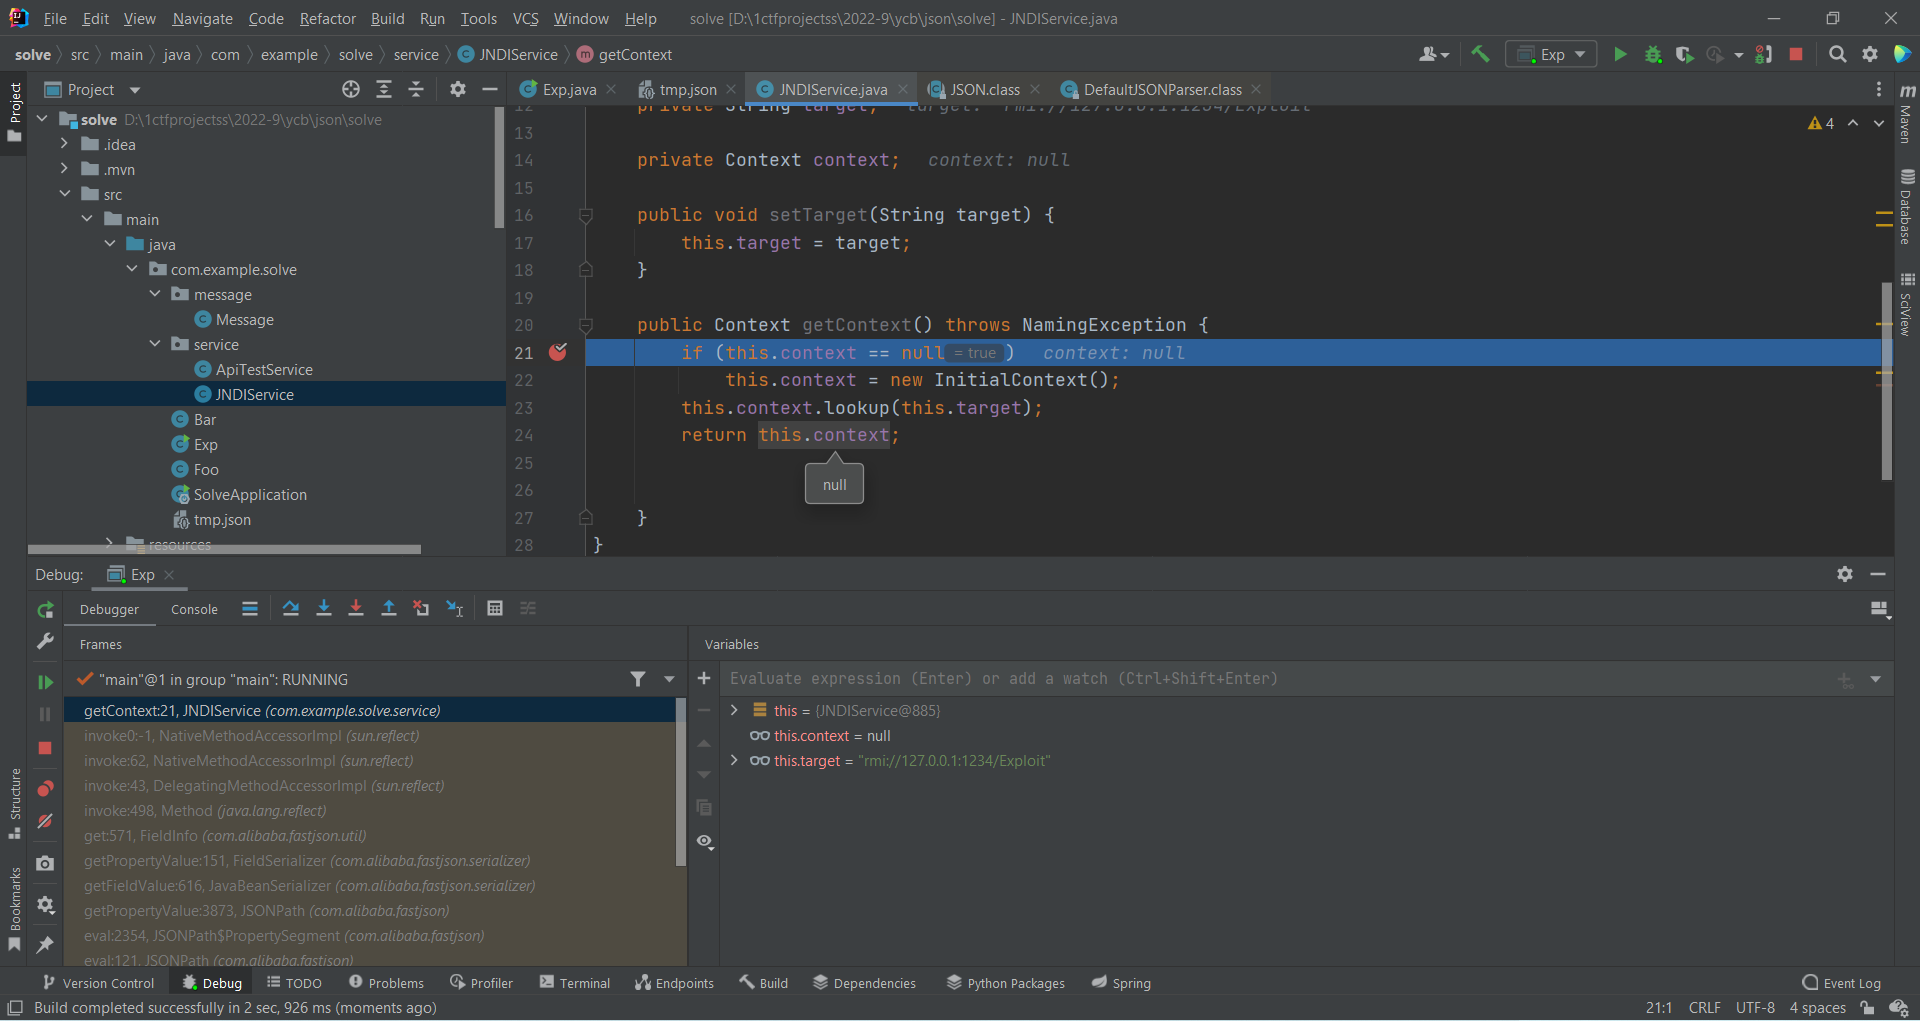This screenshot has height=1021, width=1920.
Task: Toggle watches view eye icon
Action: [x=705, y=842]
